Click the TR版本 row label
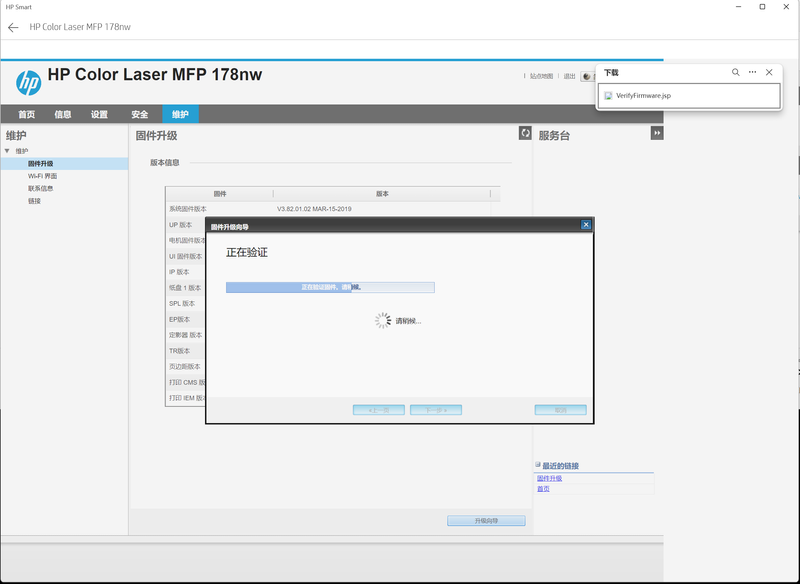The width and height of the screenshot is (800, 584). [180, 351]
